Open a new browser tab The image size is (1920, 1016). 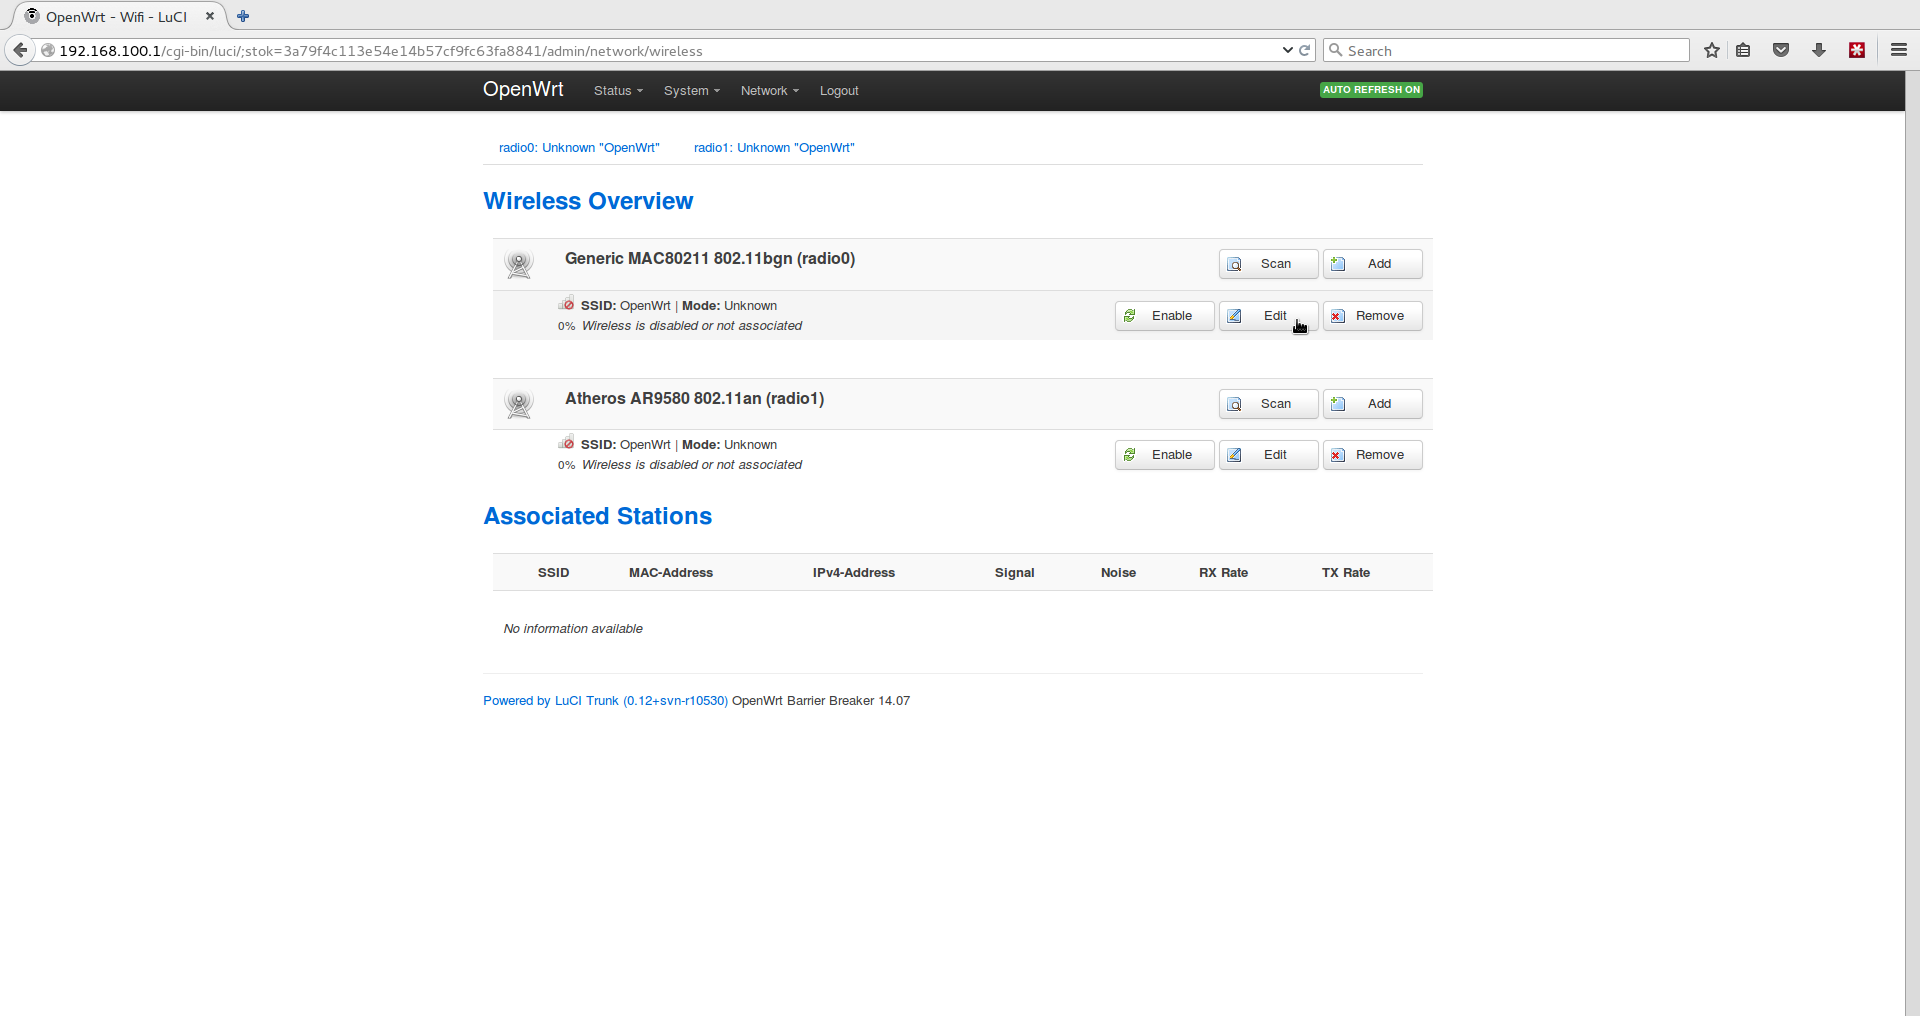[243, 16]
